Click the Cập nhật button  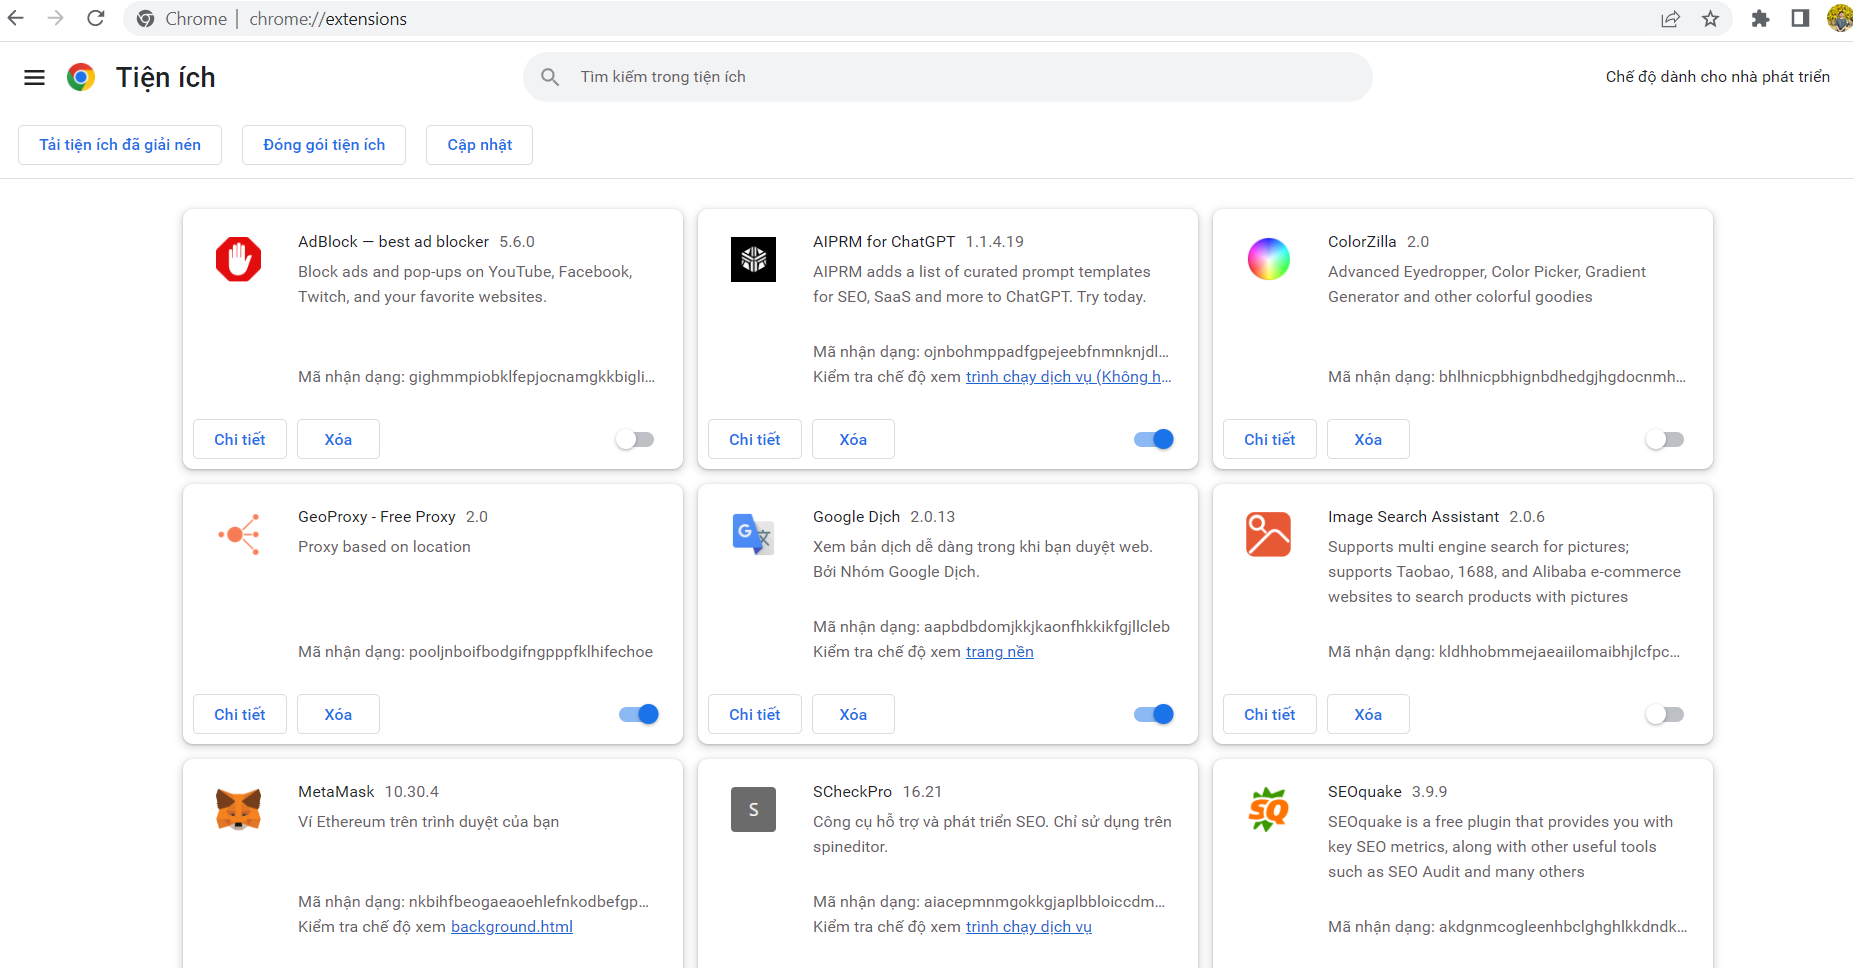pos(479,145)
